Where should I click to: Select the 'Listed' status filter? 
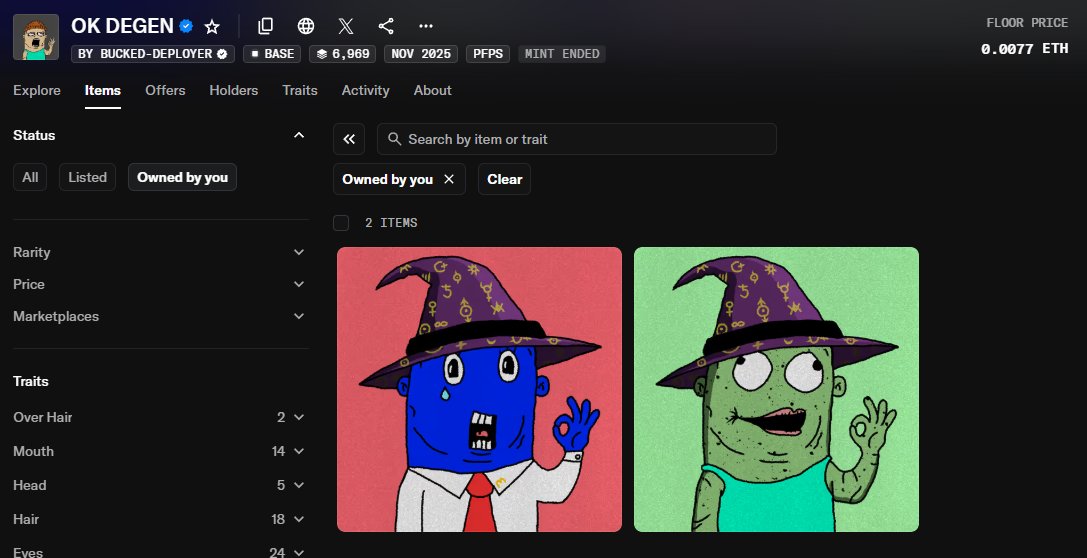tap(87, 177)
